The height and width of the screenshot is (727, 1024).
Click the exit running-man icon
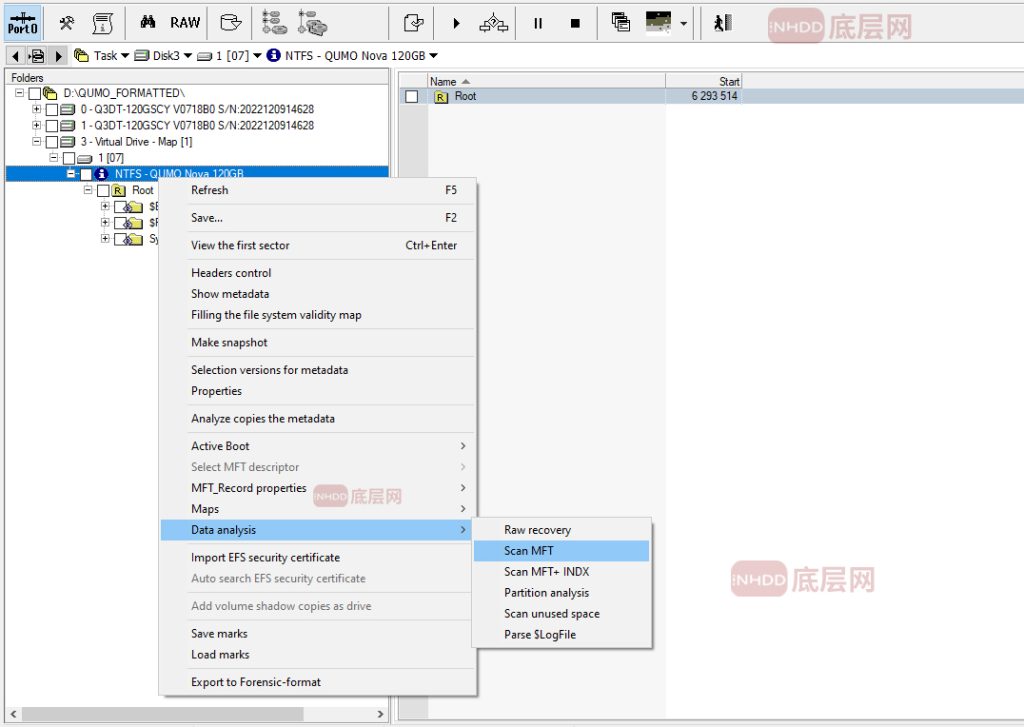click(x=721, y=22)
